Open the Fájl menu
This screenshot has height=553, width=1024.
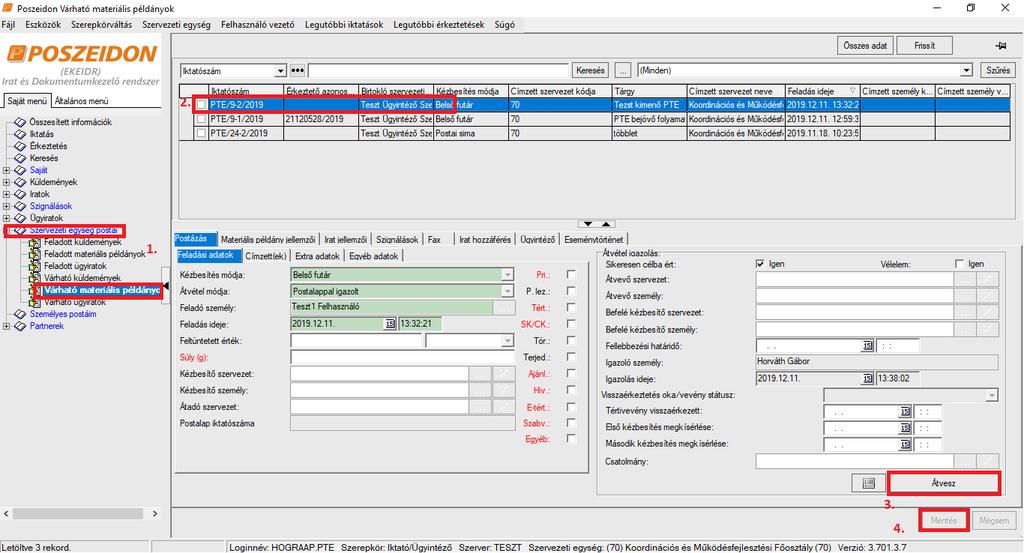tap(8, 25)
